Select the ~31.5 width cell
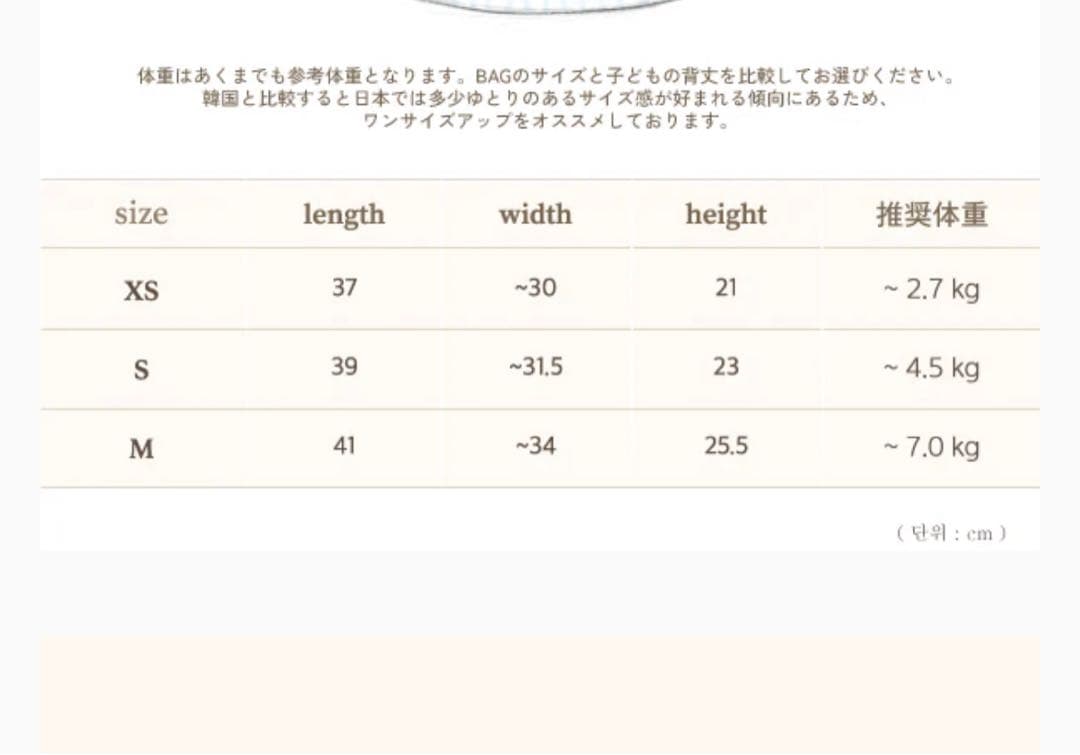The height and width of the screenshot is (755, 1080). (x=535, y=367)
